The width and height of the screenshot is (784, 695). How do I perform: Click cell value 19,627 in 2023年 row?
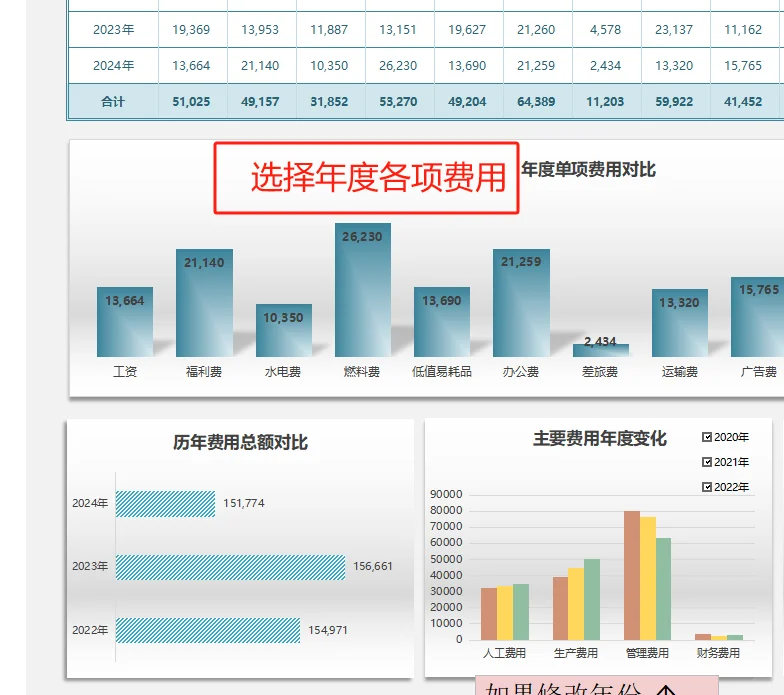point(467,30)
